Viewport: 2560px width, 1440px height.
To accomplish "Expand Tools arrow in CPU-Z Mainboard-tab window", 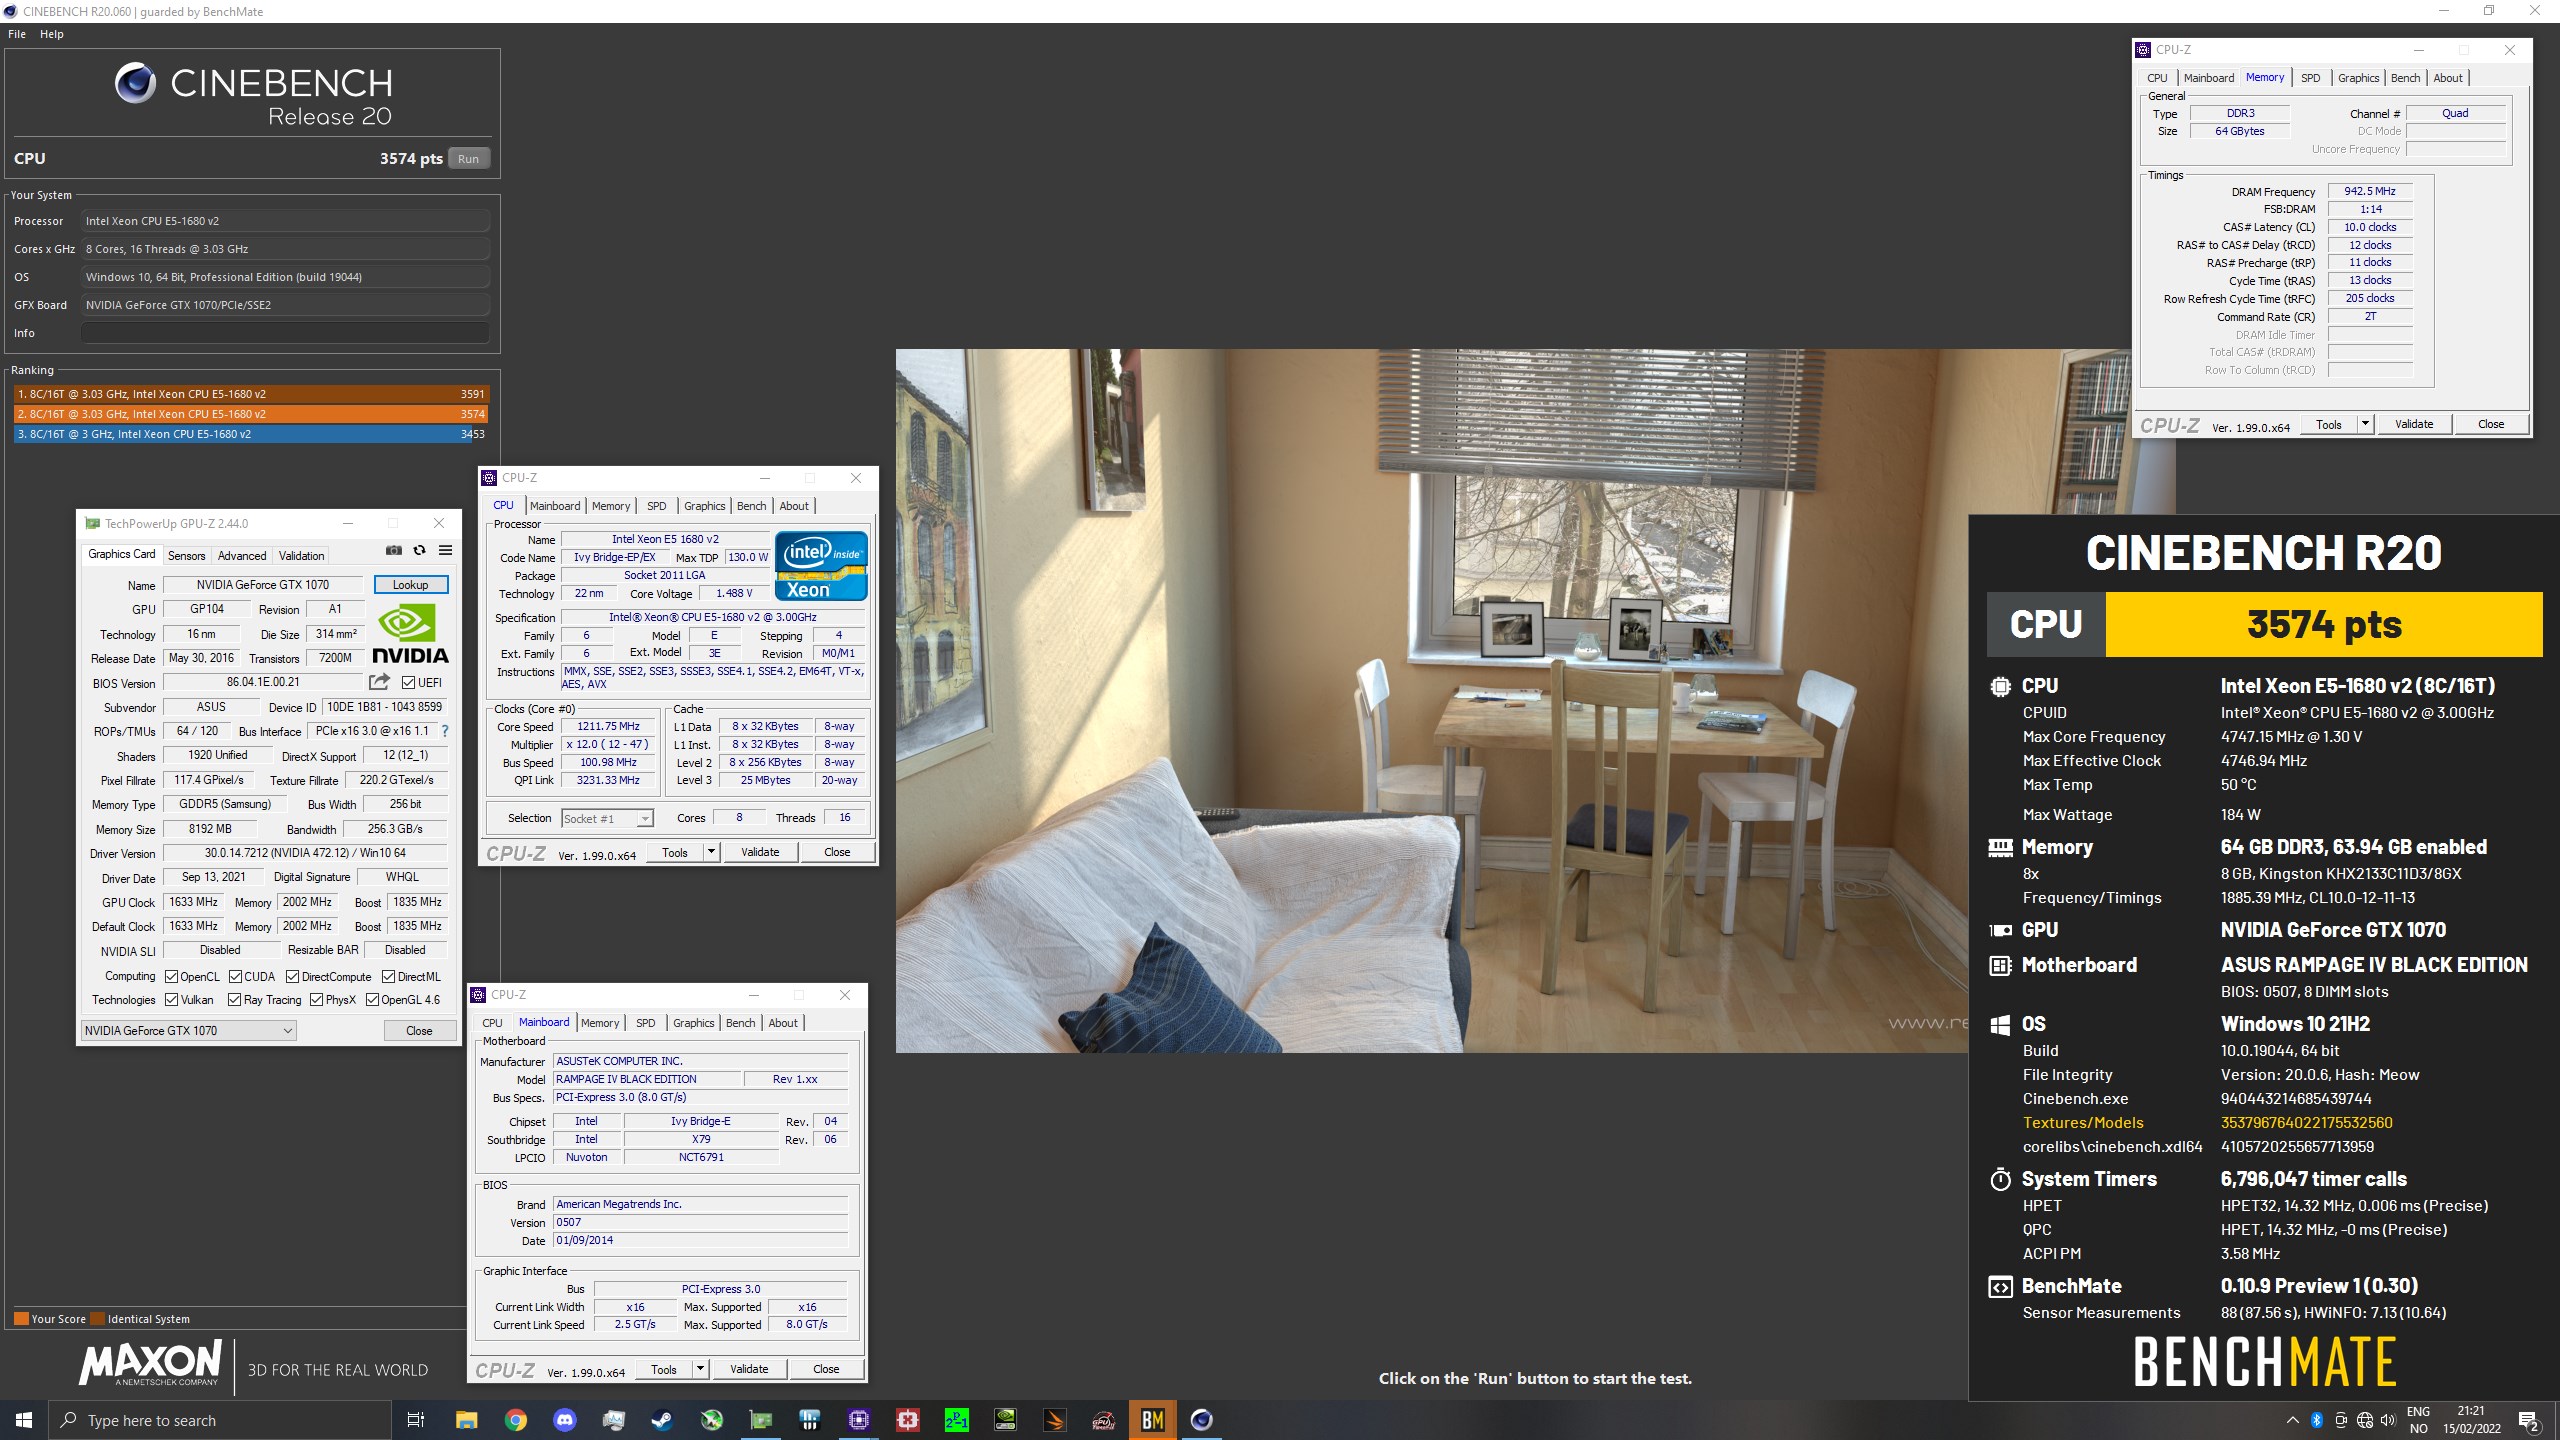I will 700,1369.
